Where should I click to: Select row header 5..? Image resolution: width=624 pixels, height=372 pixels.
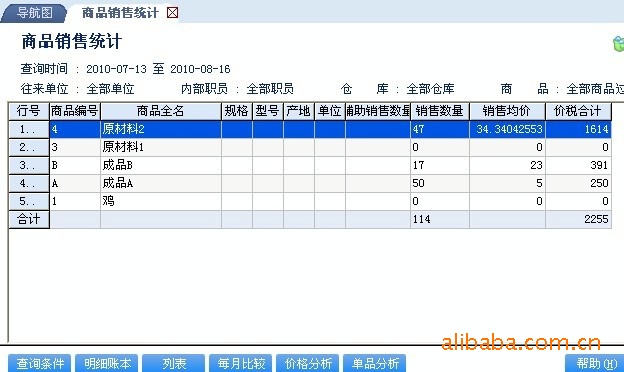pyautogui.click(x=29, y=201)
